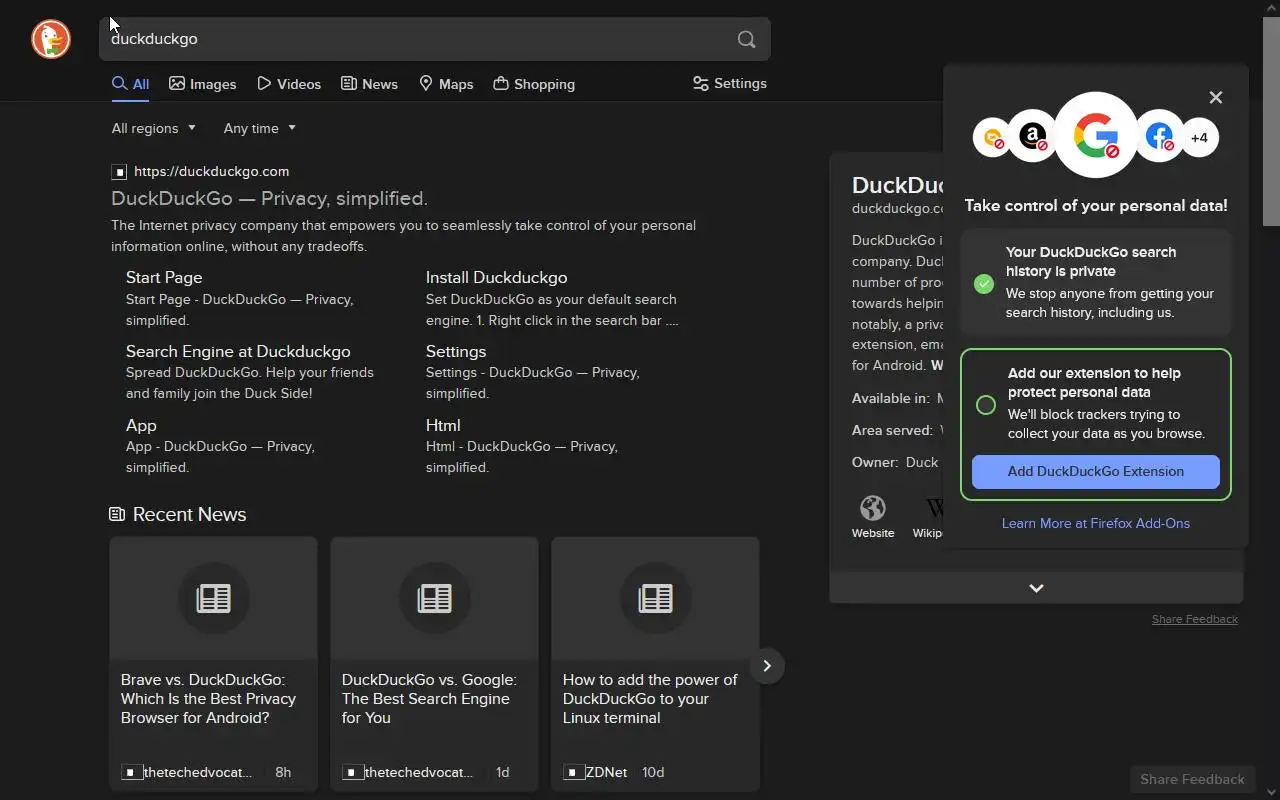Open Linux terminal news card thumbnail
The width and height of the screenshot is (1280, 800).
click(x=655, y=598)
